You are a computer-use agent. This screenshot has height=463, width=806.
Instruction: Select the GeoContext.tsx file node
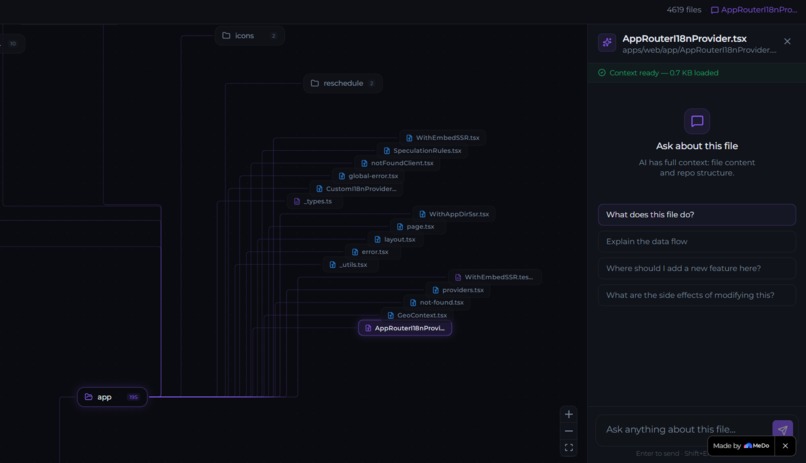click(x=417, y=315)
